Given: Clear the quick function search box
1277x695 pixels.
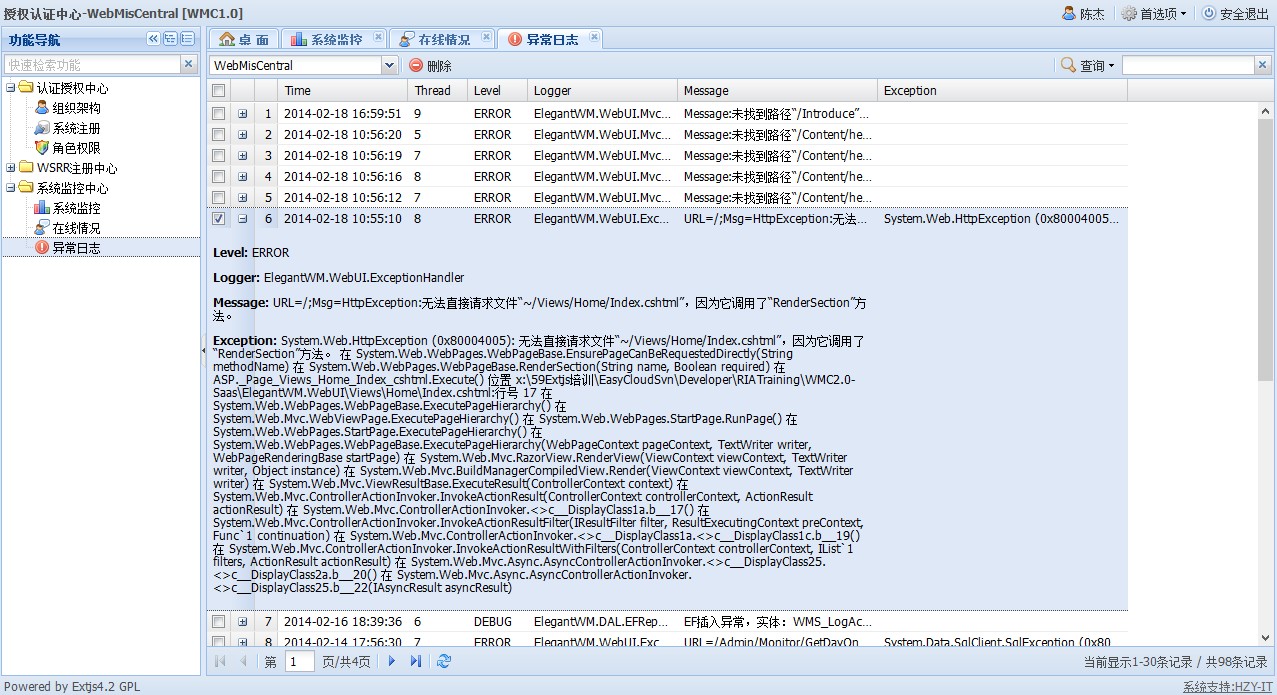Looking at the screenshot, I should (x=188, y=64).
